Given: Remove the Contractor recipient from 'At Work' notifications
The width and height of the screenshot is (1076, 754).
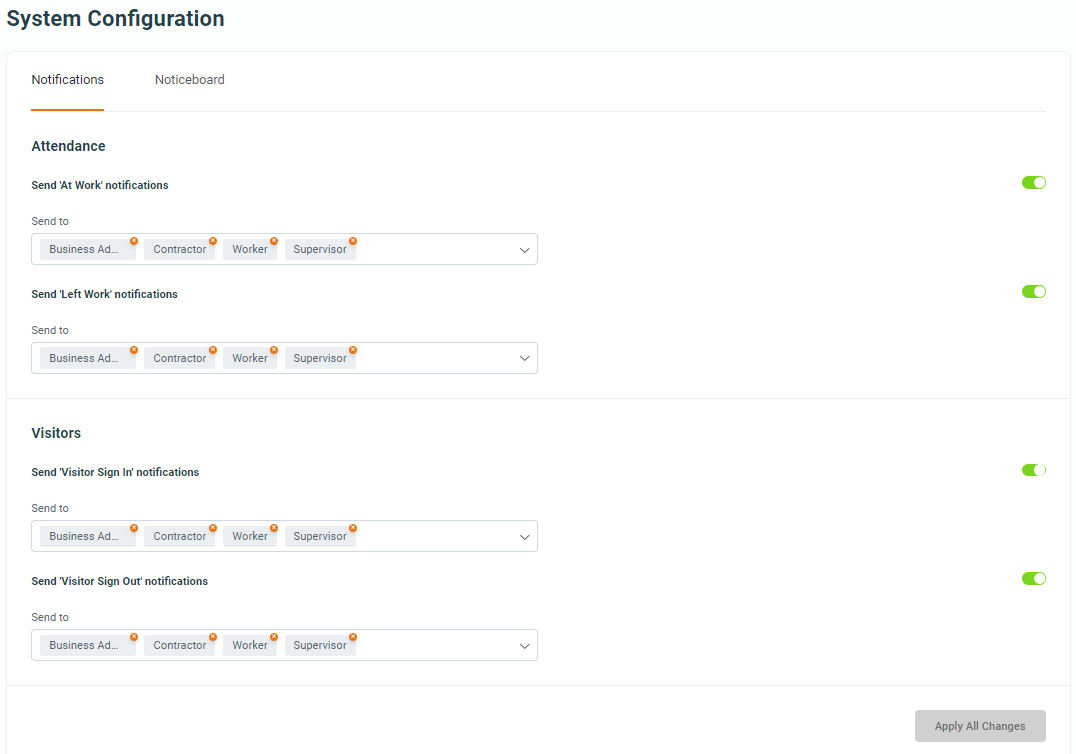Looking at the screenshot, I should tap(211, 242).
